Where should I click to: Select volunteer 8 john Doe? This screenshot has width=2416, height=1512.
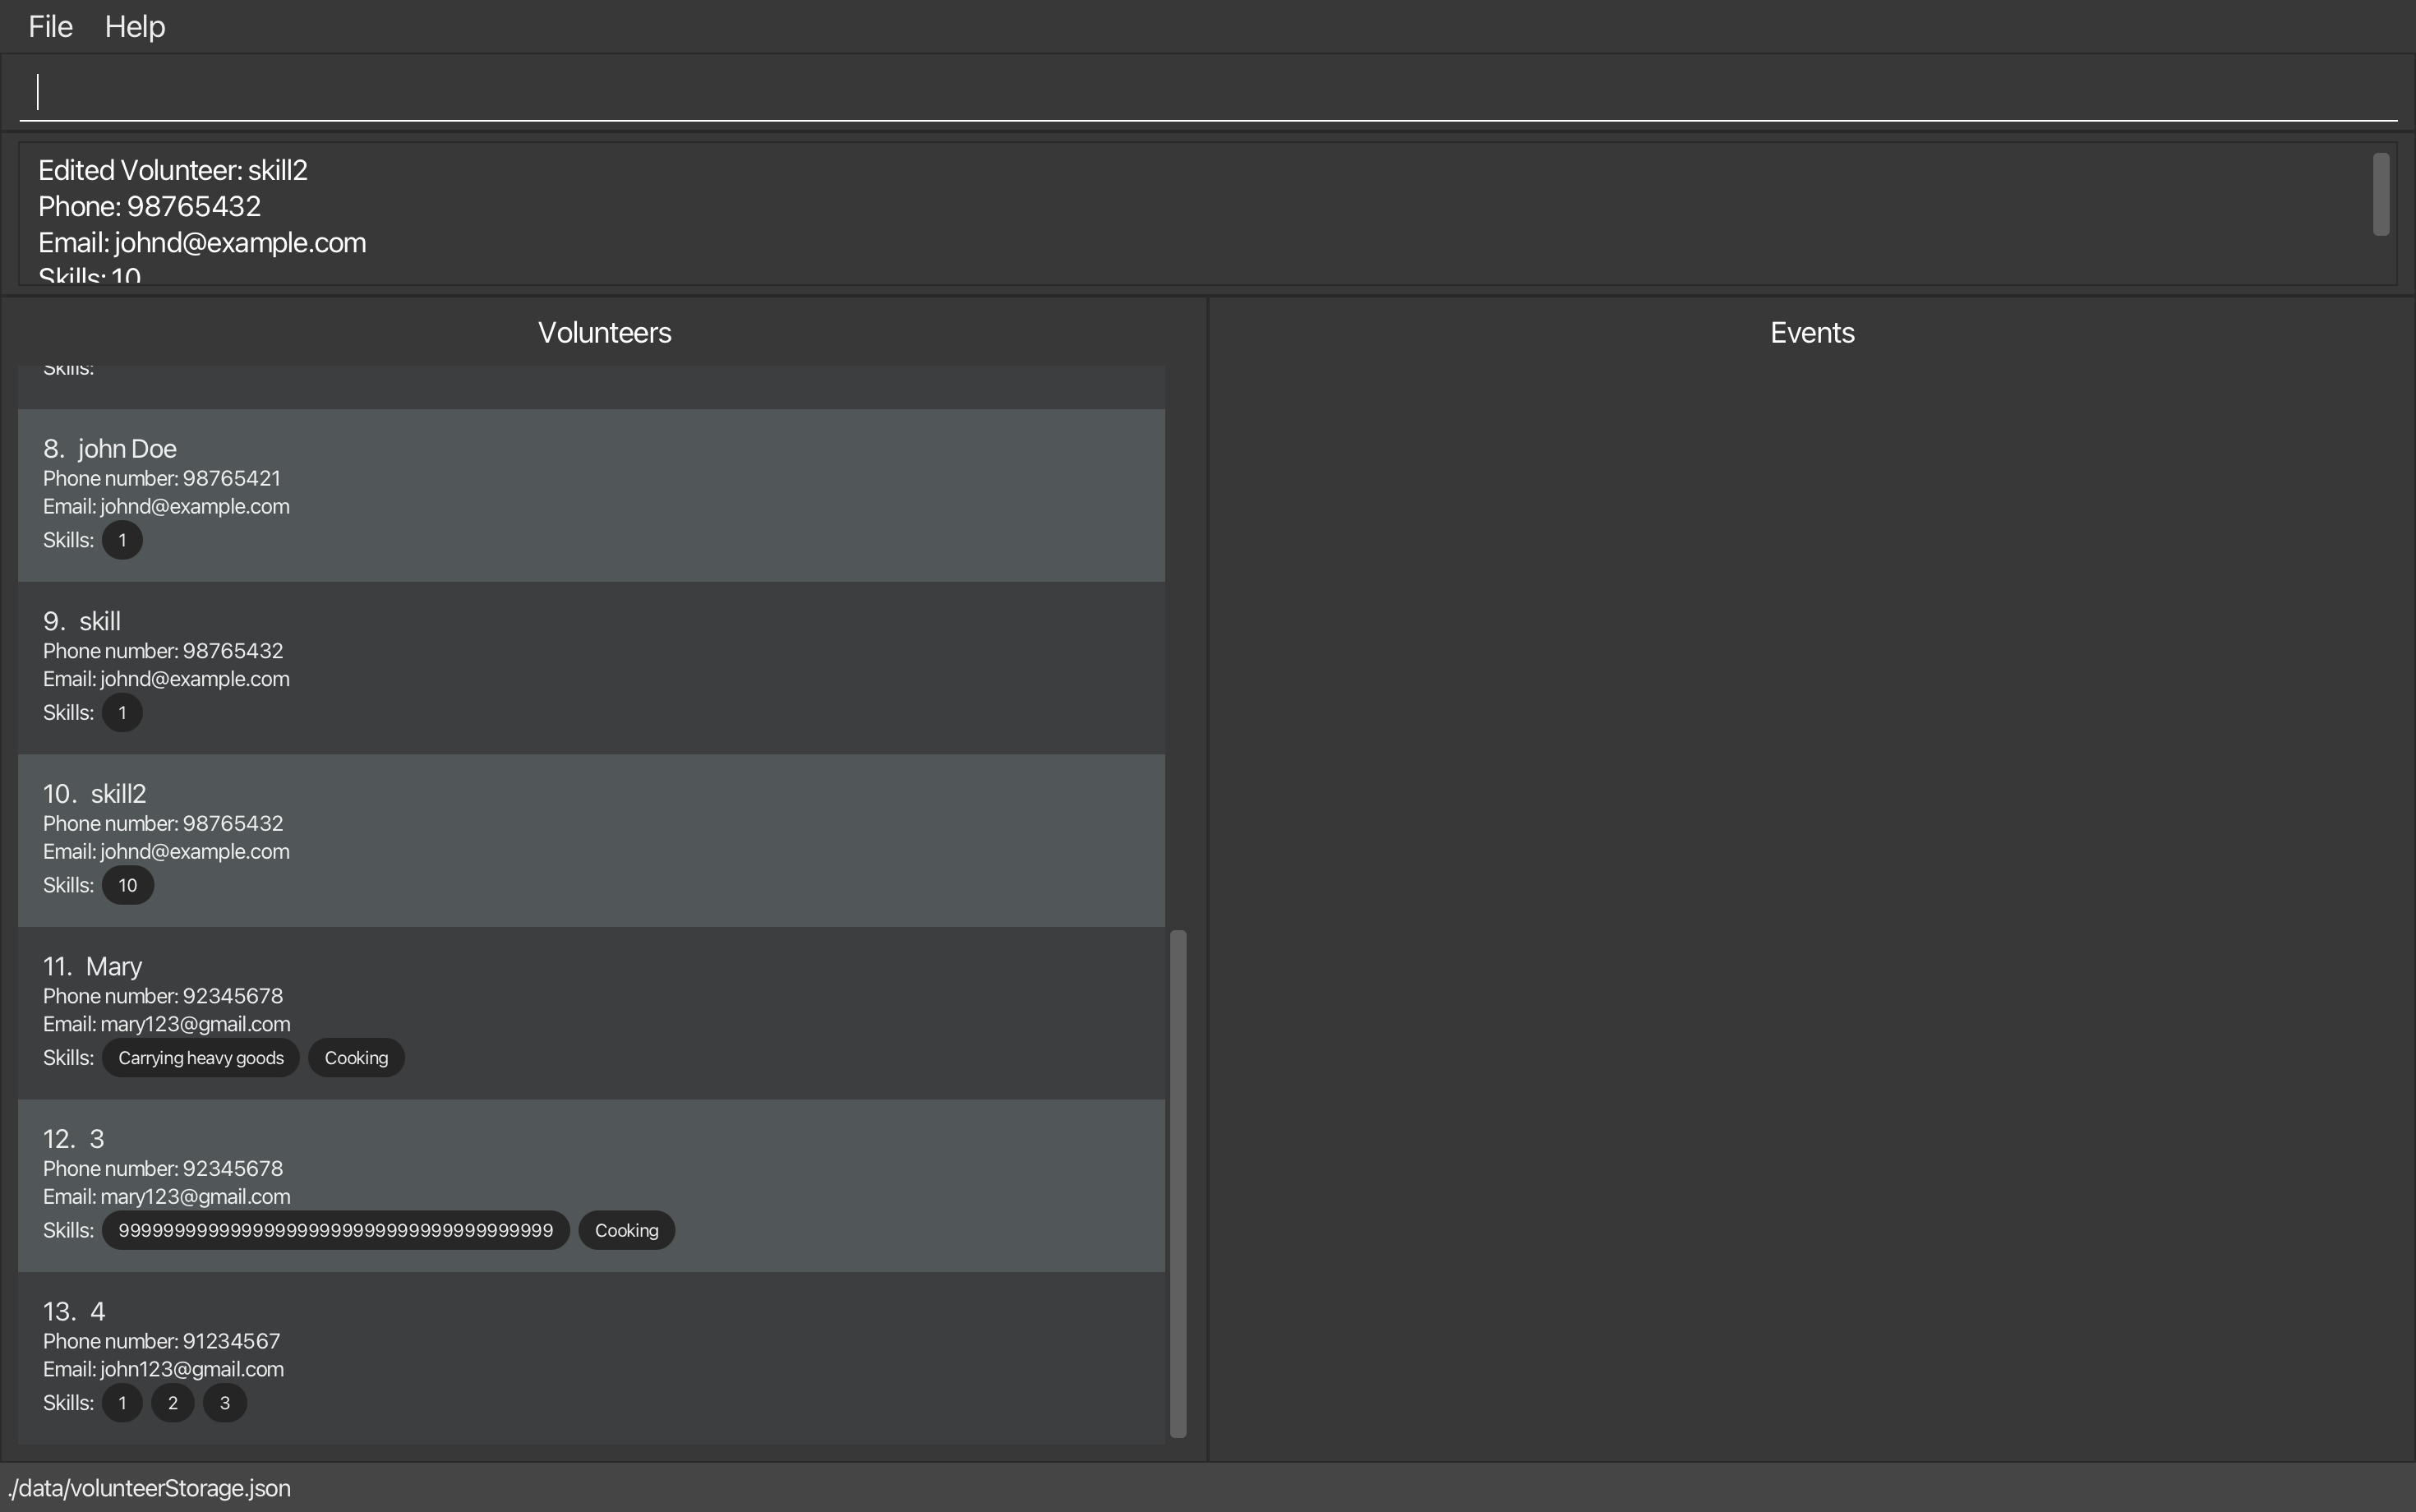(591, 495)
